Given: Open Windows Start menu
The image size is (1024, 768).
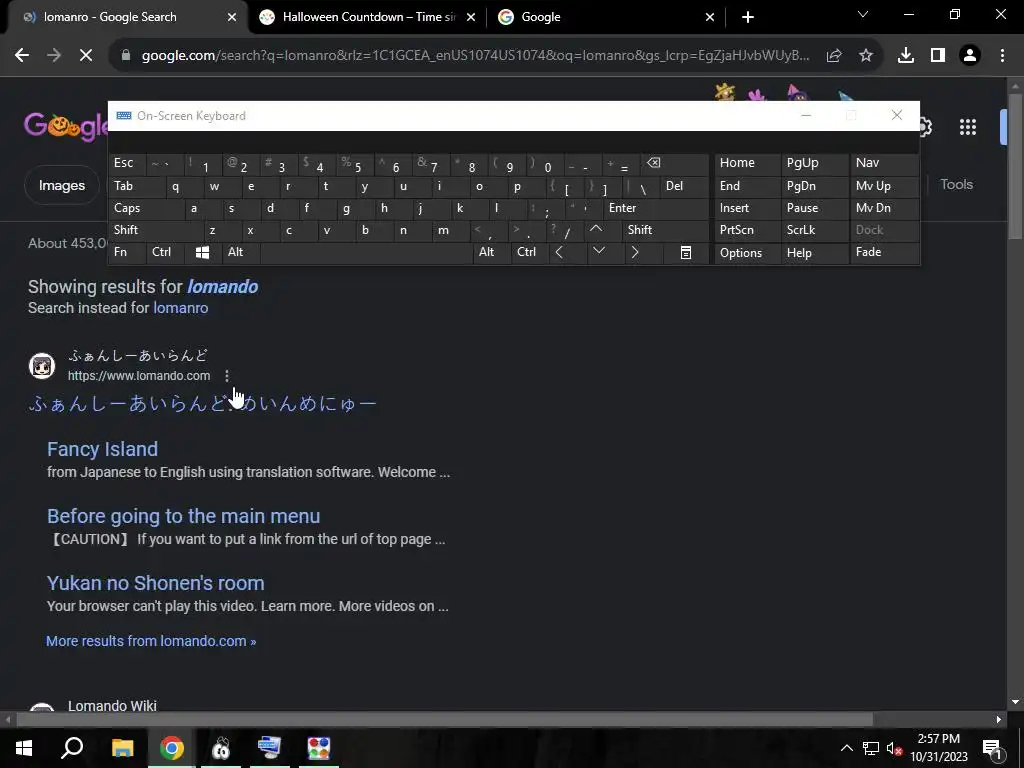Looking at the screenshot, I should (x=24, y=748).
